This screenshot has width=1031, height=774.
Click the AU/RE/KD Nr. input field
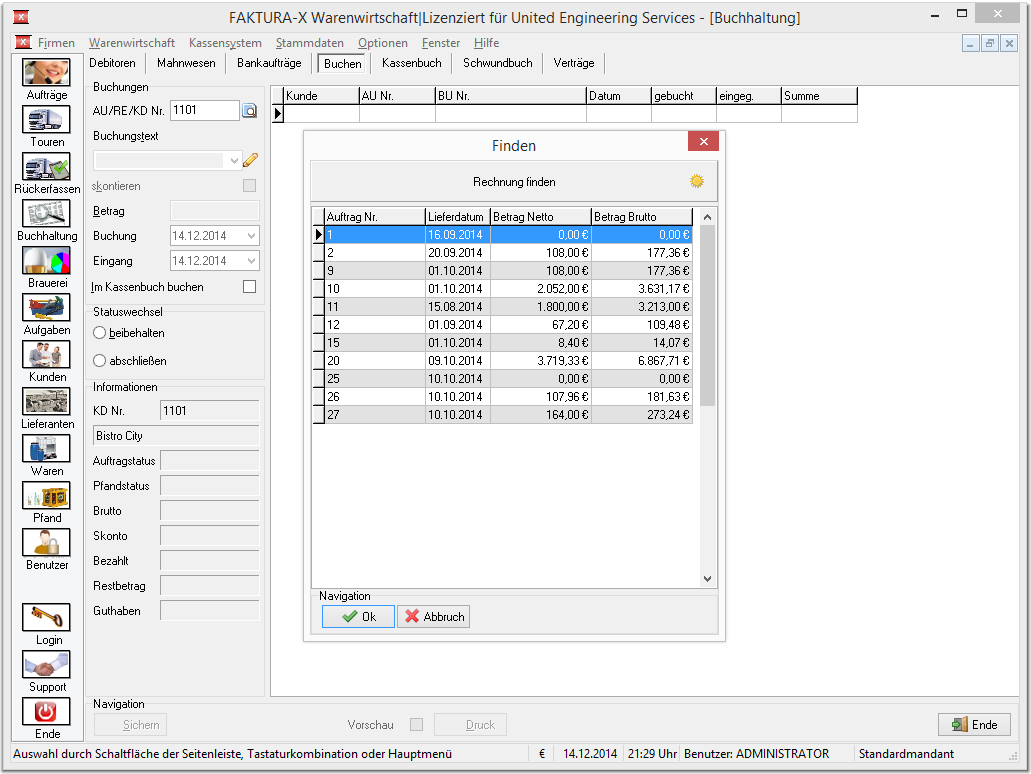pos(204,110)
